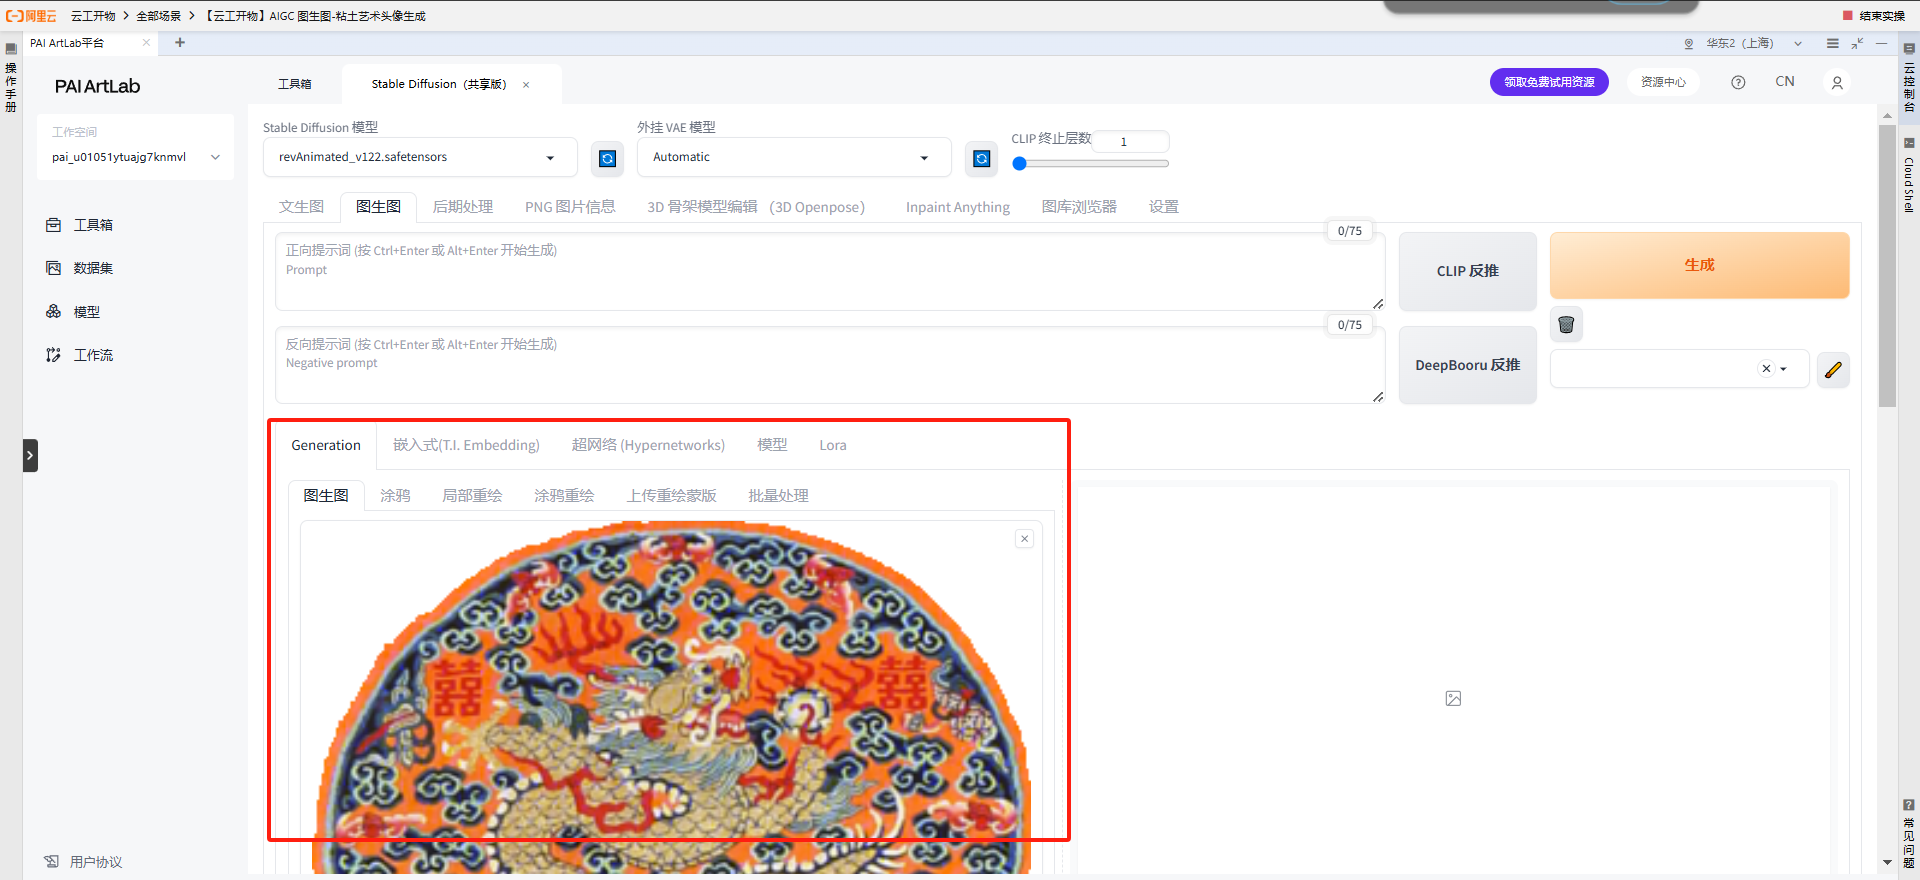Viewport: 1920px width, 880px height.
Task: Select the 嵌入式(T.I. Embedding) tab
Action: [466, 445]
